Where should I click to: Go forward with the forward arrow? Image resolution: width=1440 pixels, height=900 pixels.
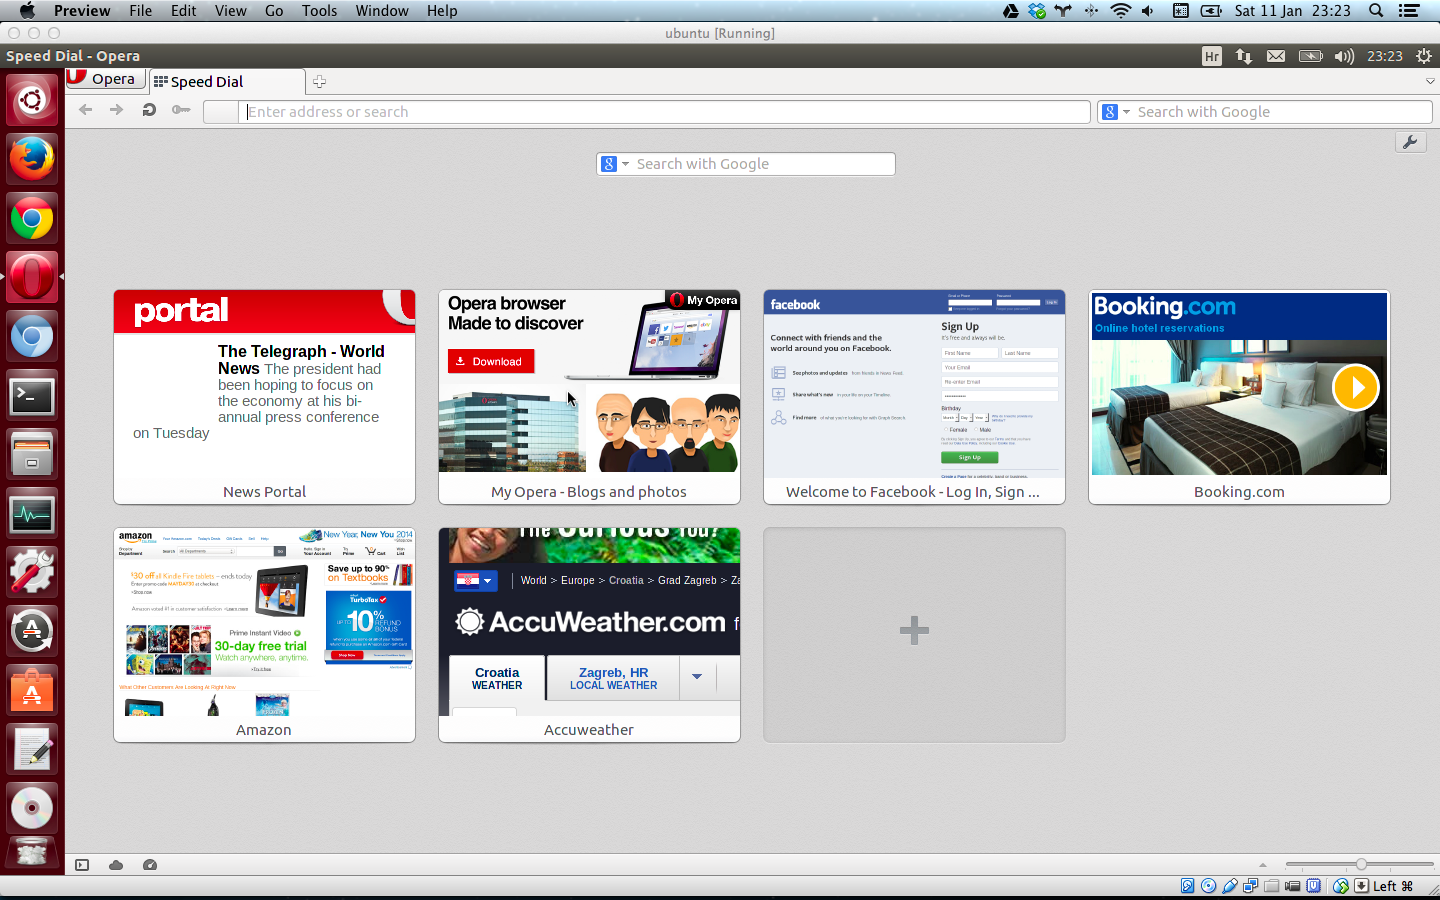coord(117,110)
